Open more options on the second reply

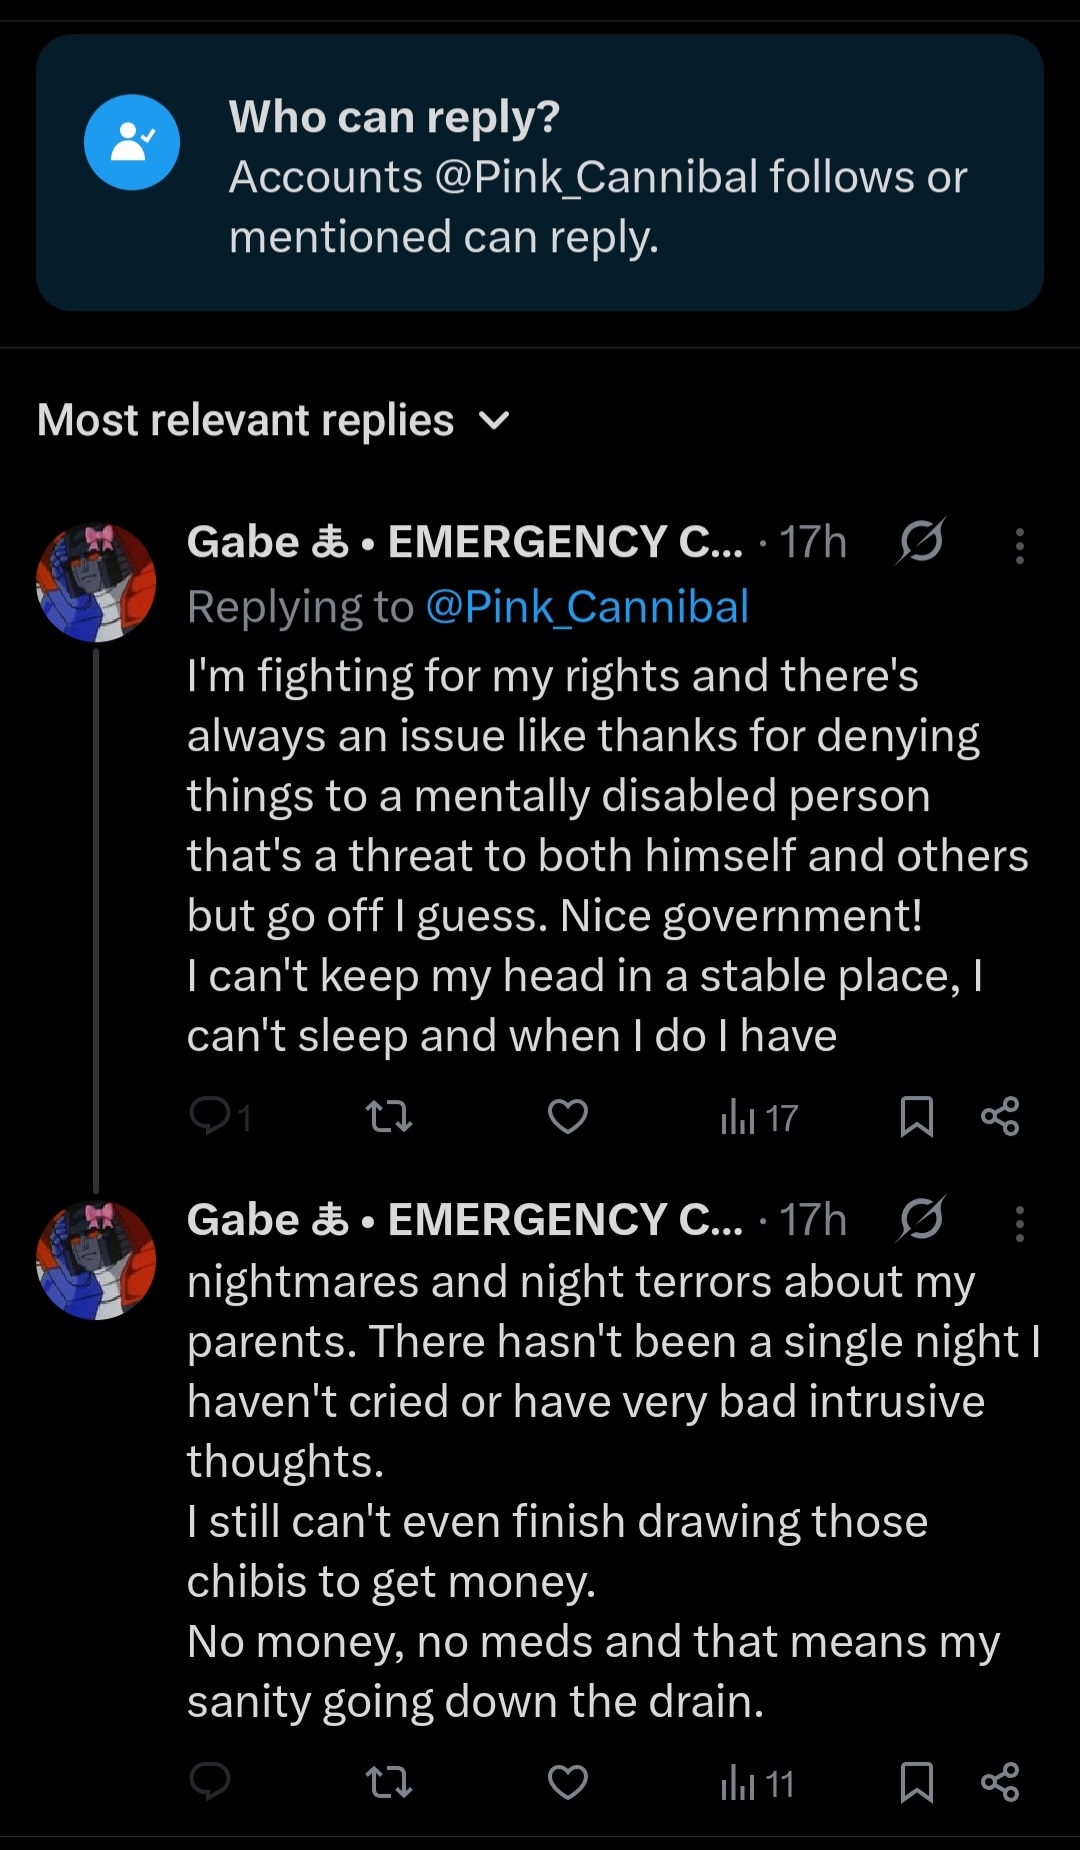(x=1019, y=1223)
